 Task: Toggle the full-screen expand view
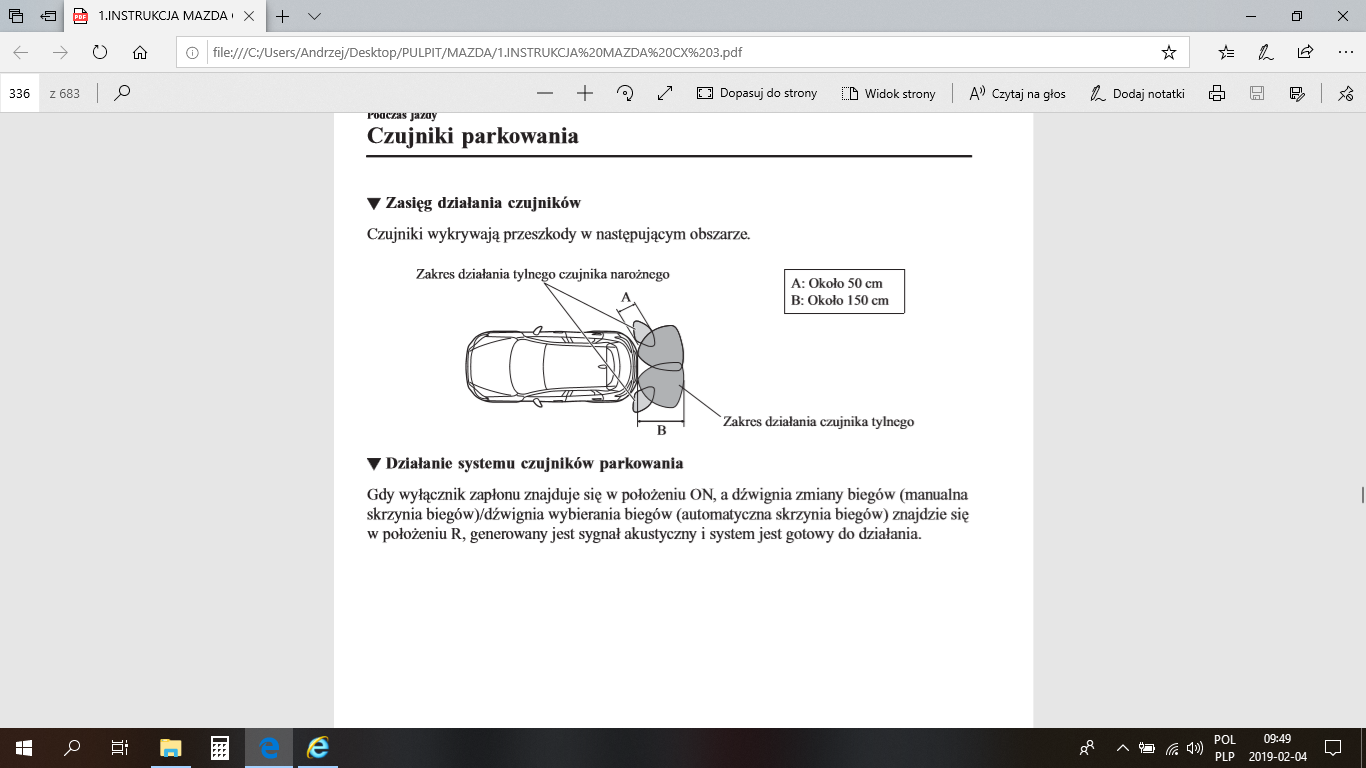coord(665,93)
